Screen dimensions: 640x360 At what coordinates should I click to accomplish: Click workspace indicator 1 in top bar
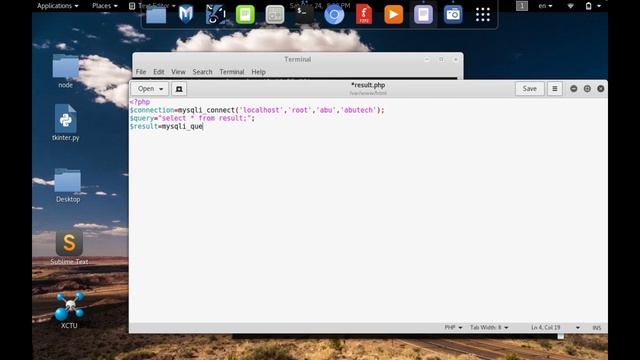pyautogui.click(x=522, y=6)
